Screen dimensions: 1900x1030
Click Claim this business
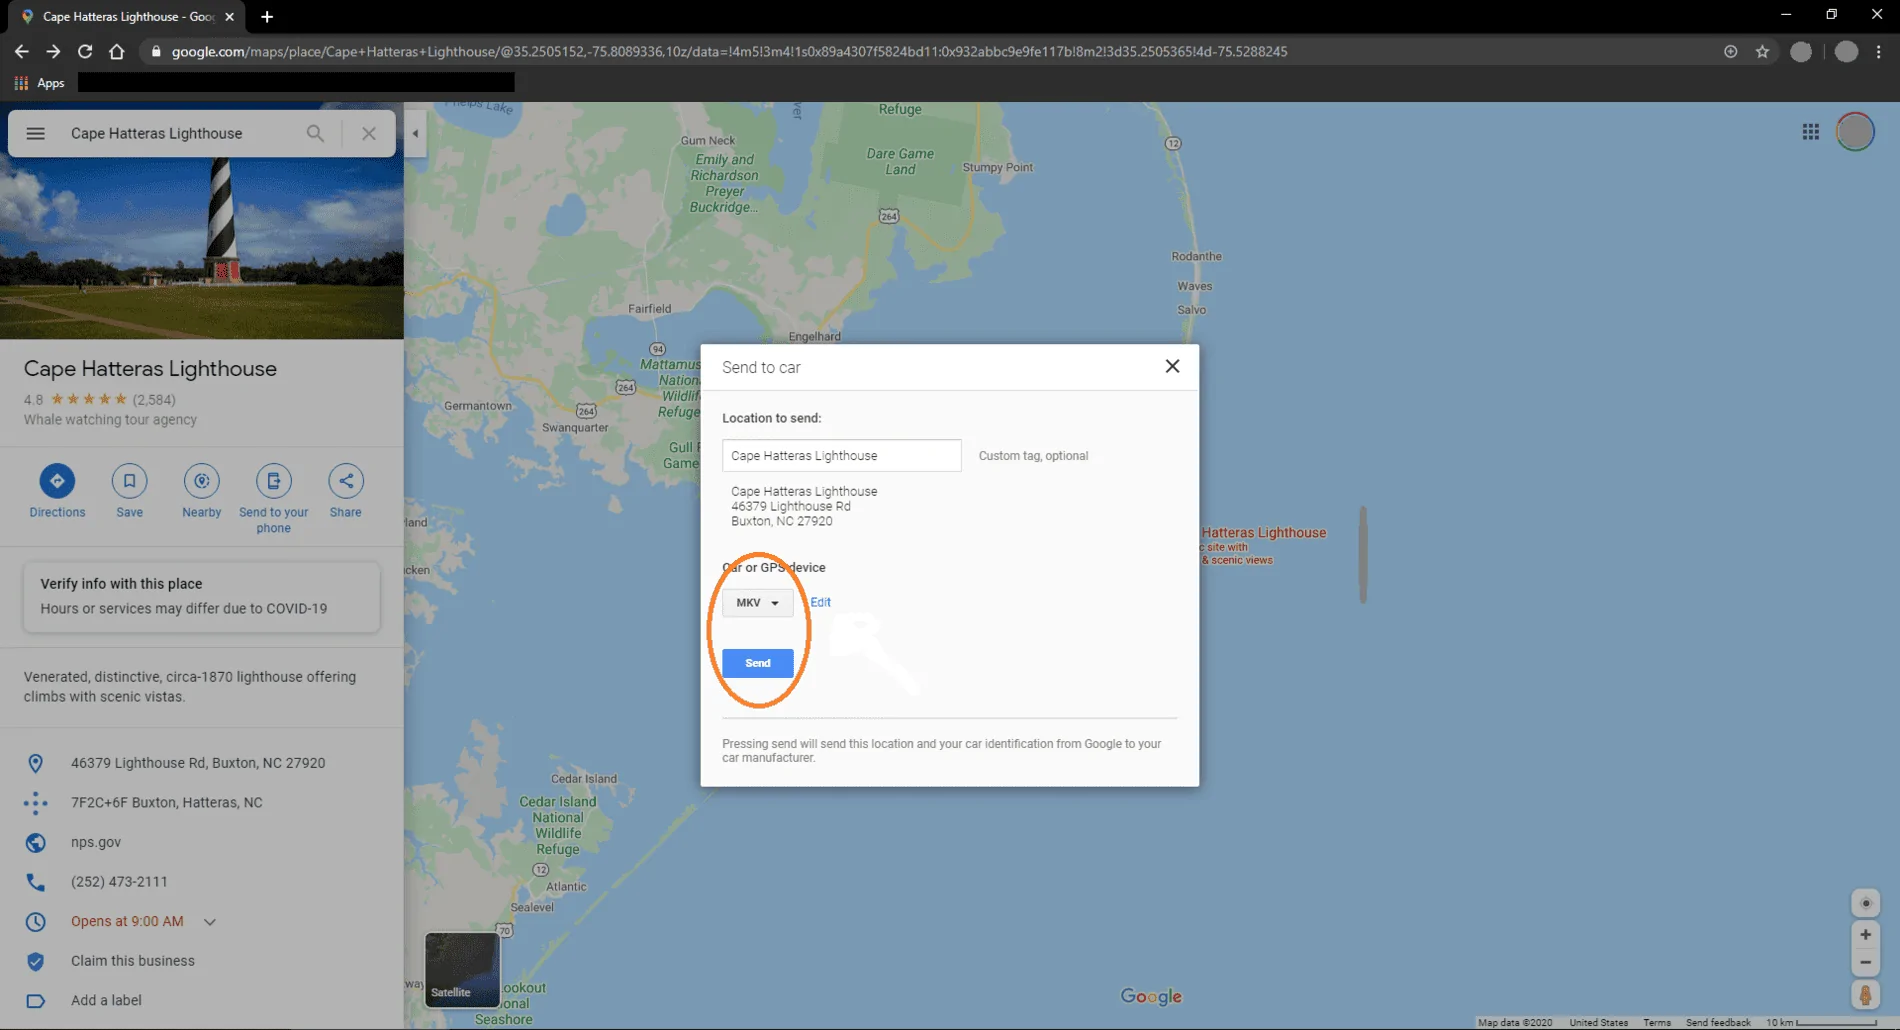[133, 961]
